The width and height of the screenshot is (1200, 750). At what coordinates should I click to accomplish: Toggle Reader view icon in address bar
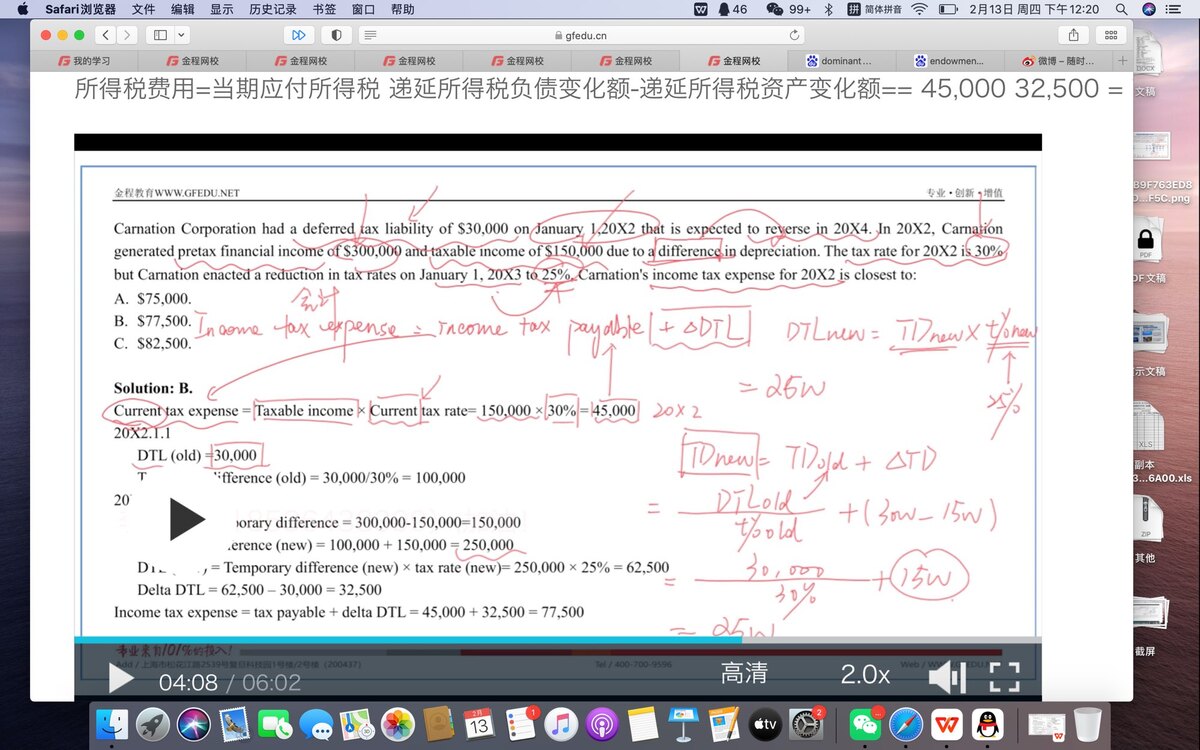371,35
